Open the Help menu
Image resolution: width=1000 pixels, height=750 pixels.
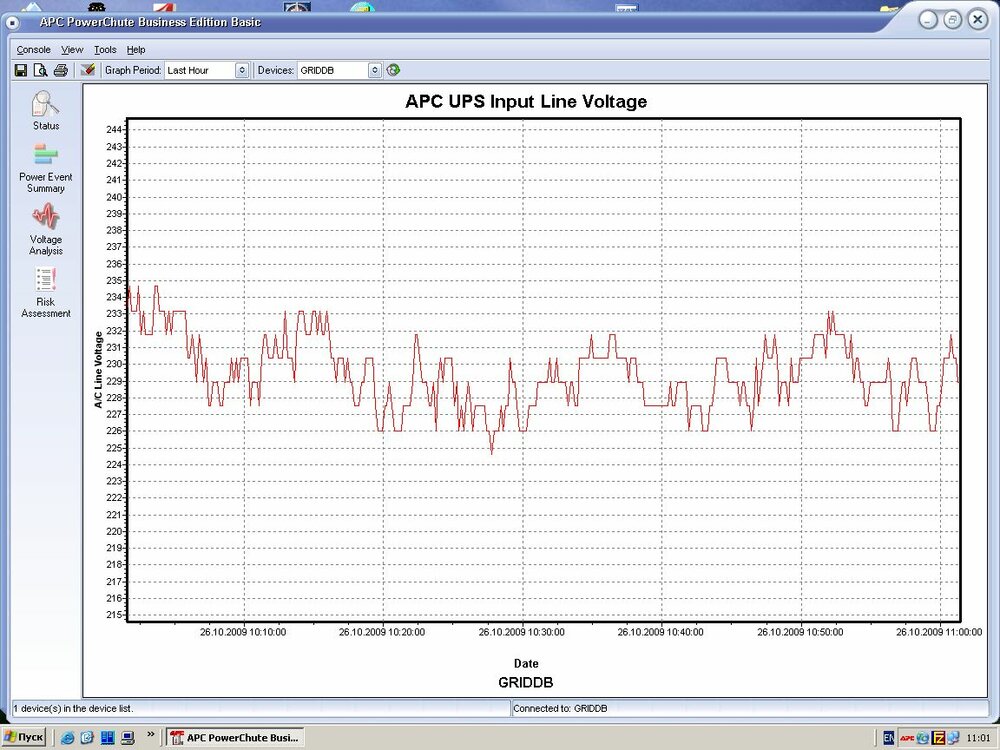pyautogui.click(x=136, y=49)
